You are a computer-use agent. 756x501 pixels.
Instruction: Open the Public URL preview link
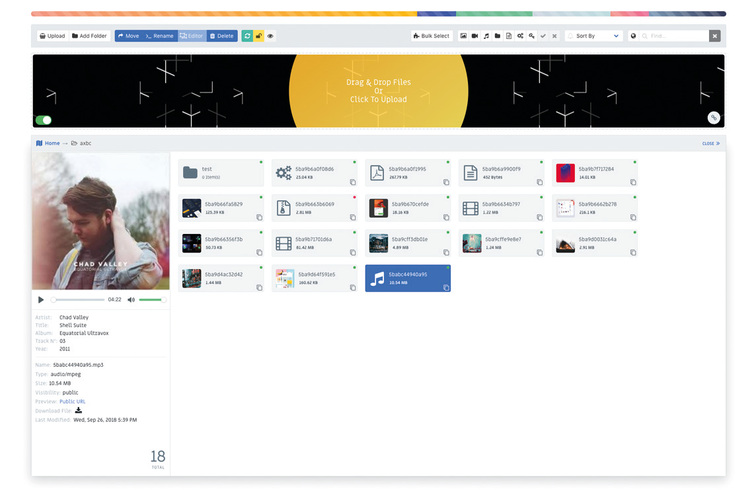[72, 402]
